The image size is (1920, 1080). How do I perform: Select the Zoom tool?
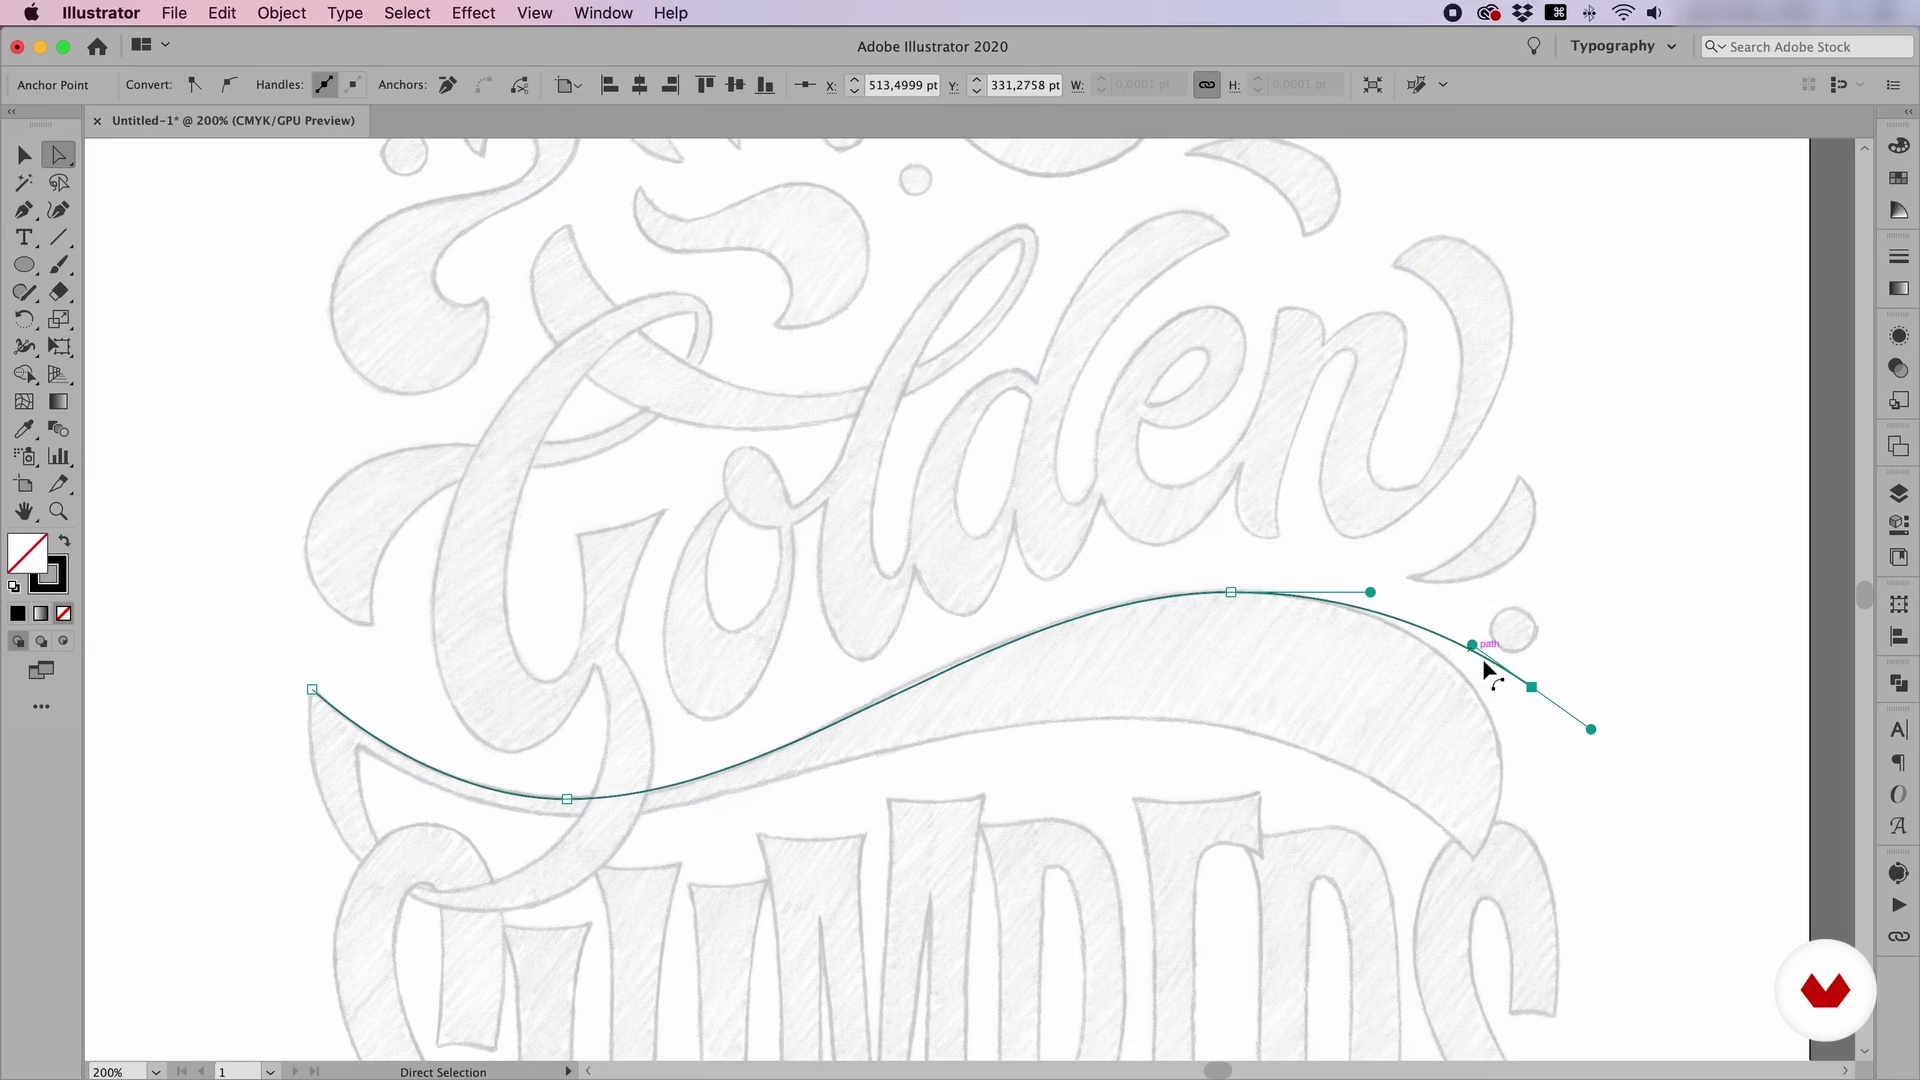58,512
